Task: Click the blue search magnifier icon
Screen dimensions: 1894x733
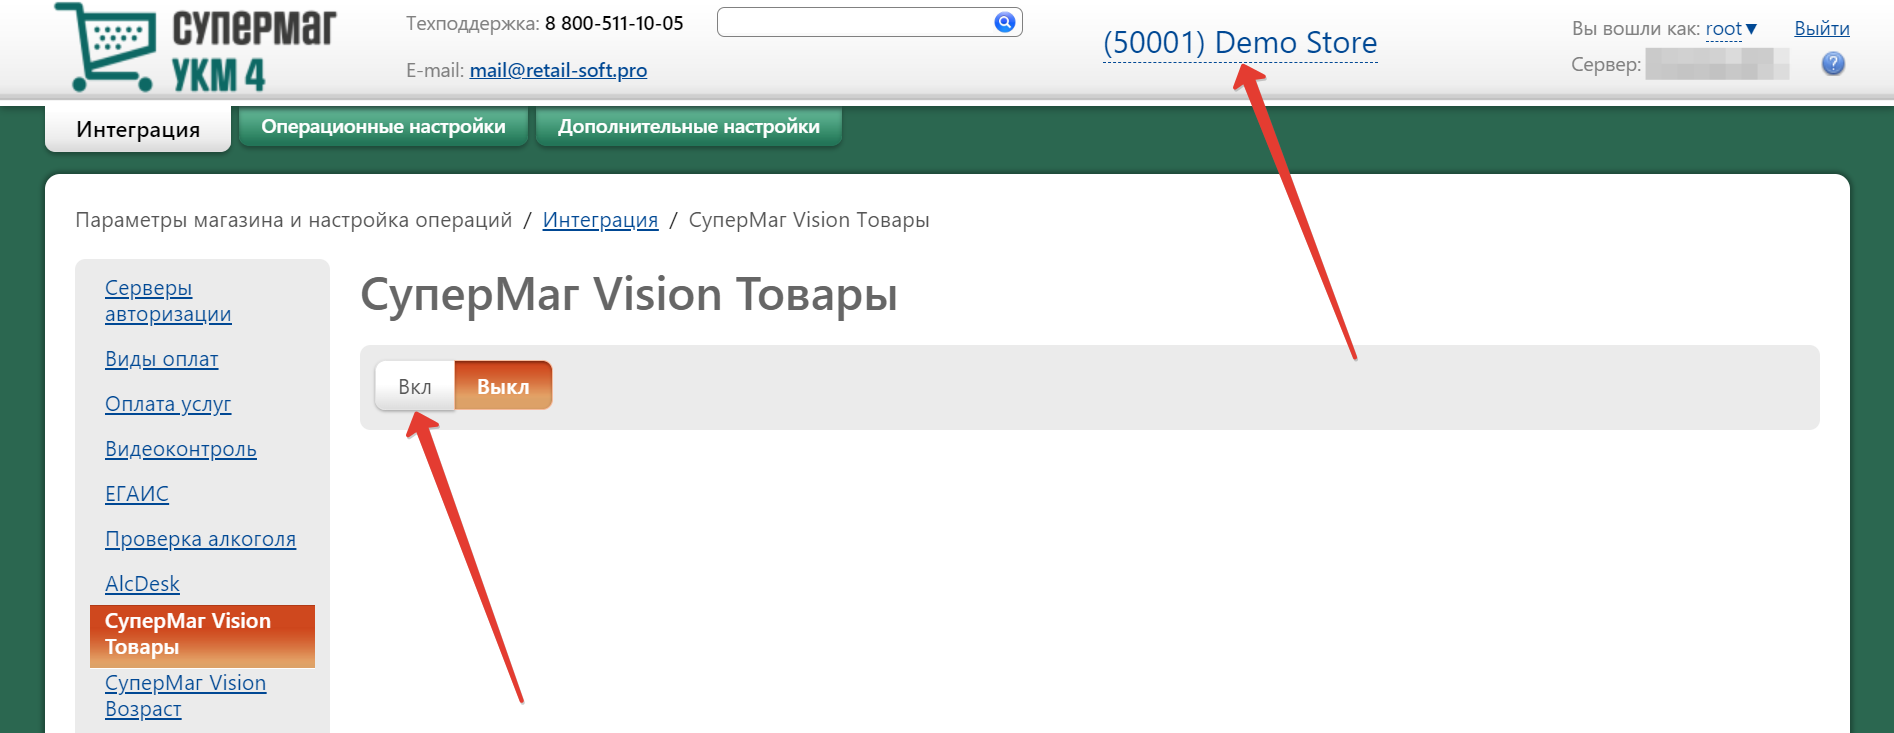Action: (x=1005, y=22)
